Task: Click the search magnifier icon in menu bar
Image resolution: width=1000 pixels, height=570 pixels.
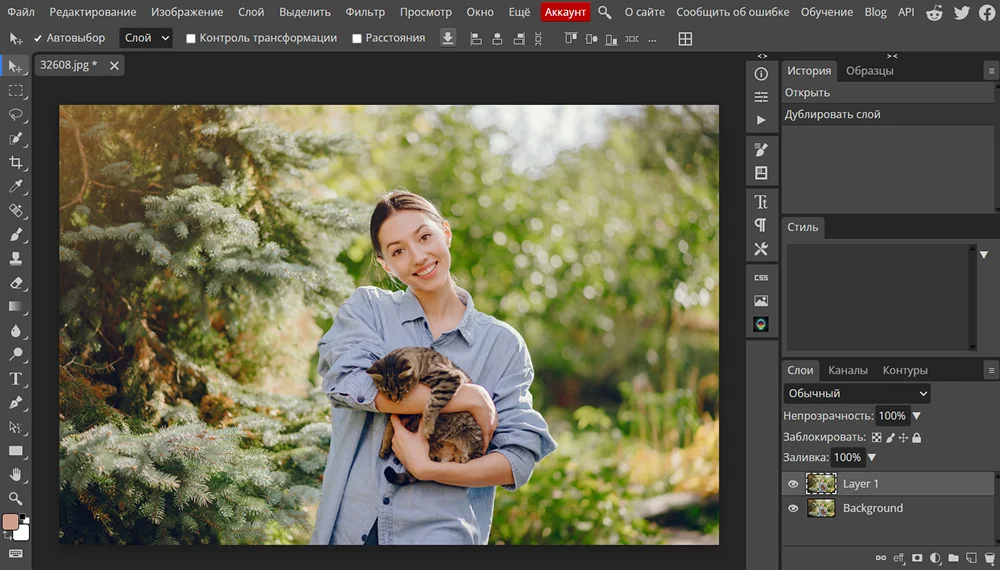Action: [x=605, y=12]
